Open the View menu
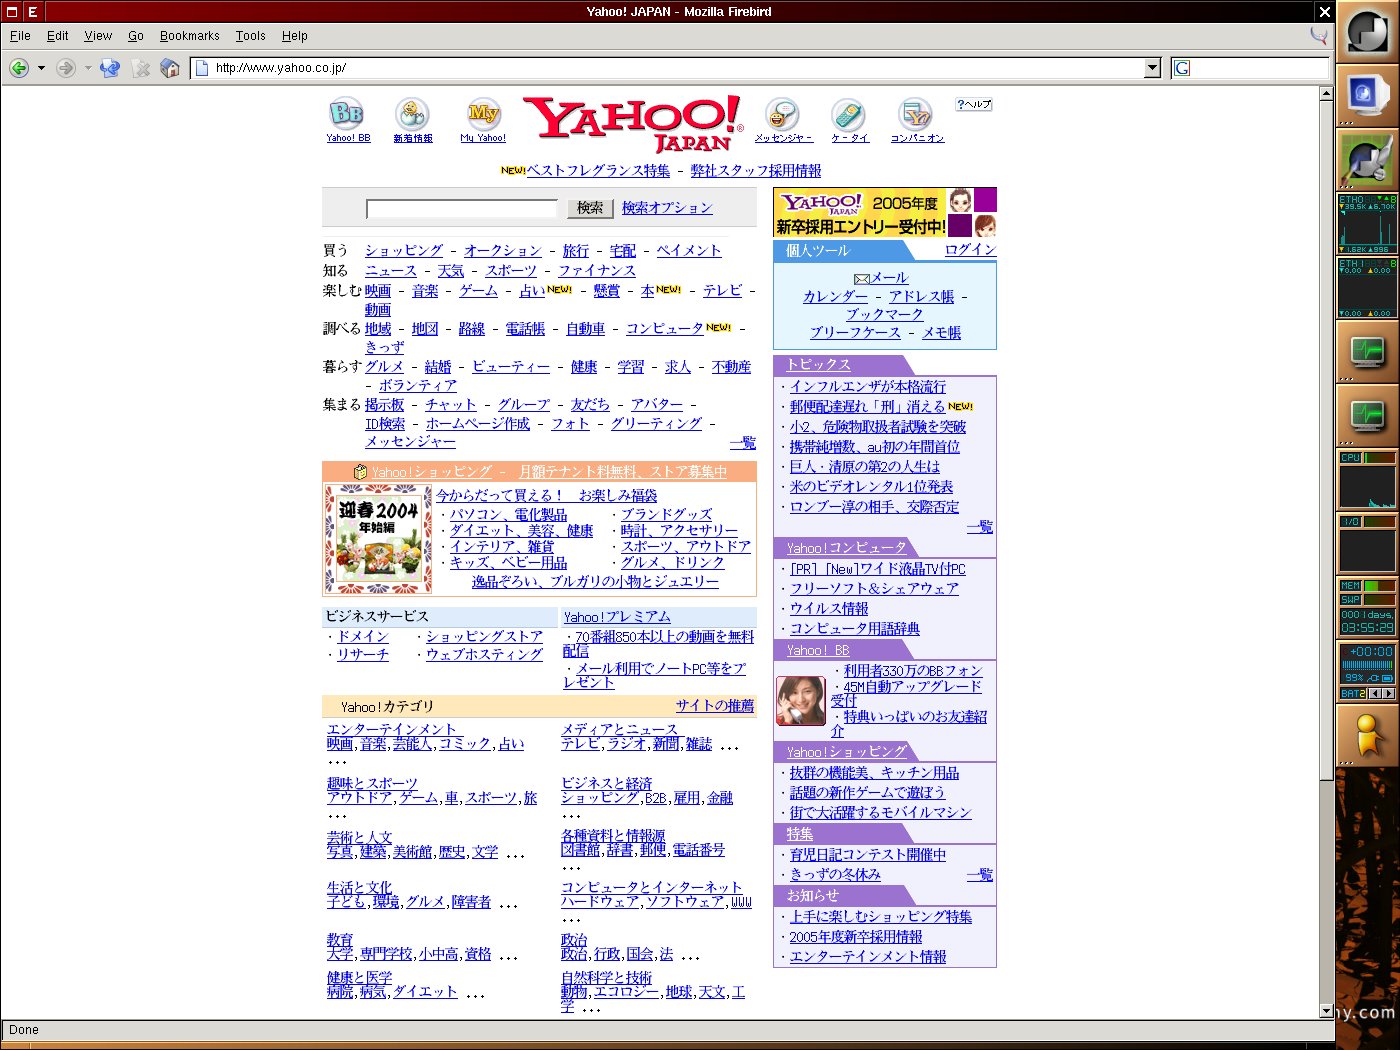Viewport: 1400px width, 1050px height. click(x=98, y=36)
